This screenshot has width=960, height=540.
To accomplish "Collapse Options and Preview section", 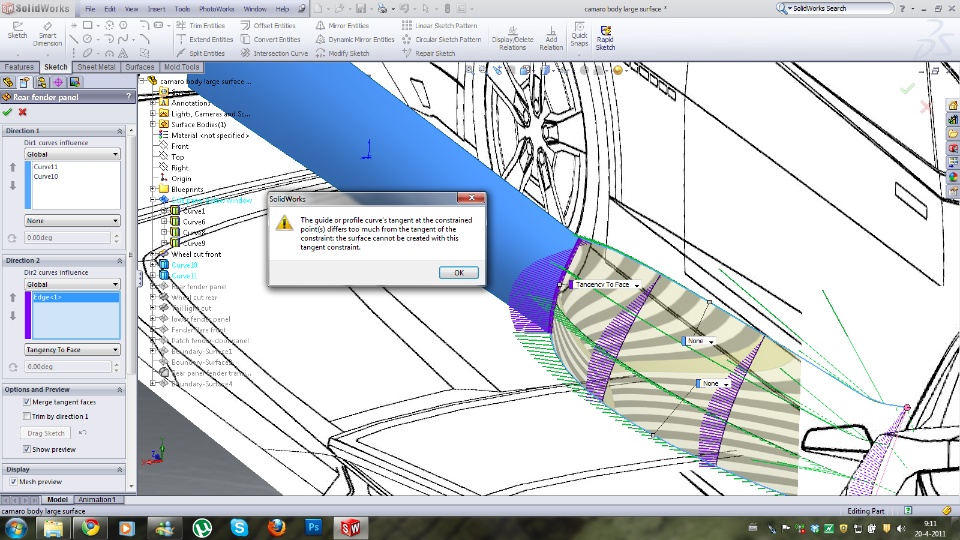I will (119, 390).
